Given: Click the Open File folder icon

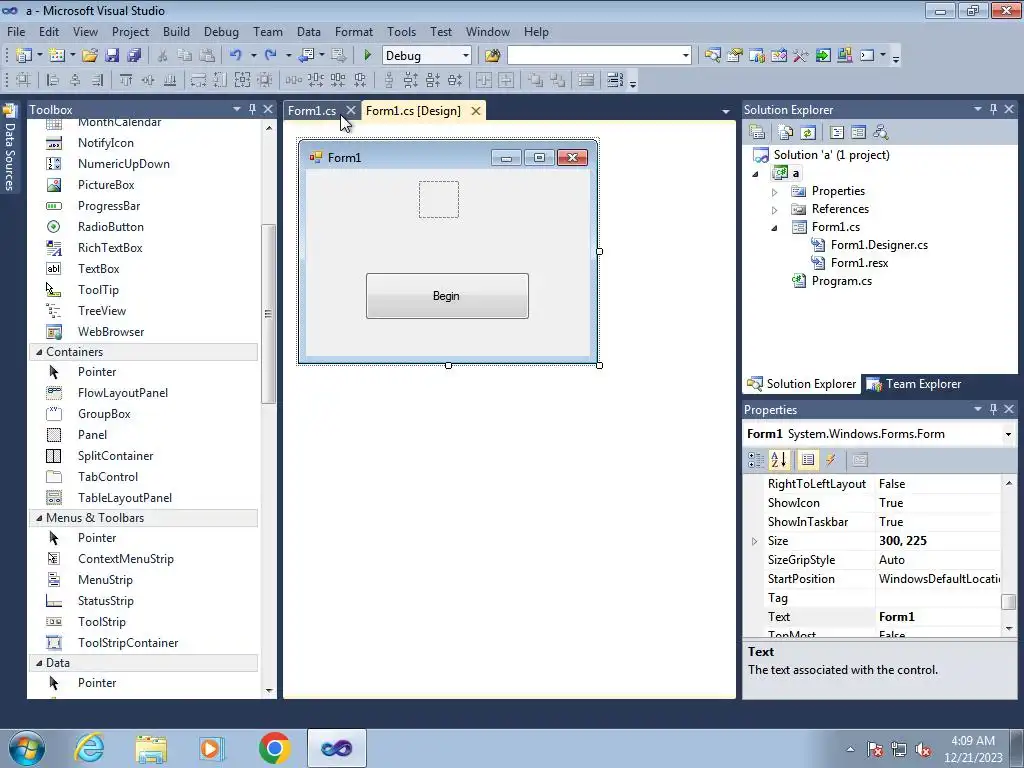Looking at the screenshot, I should click(89, 56).
